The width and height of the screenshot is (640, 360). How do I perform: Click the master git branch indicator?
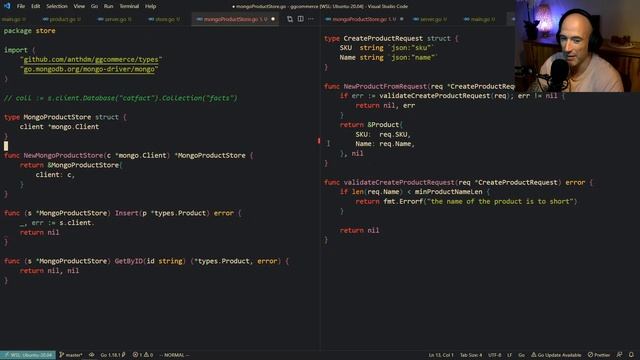click(x=71, y=355)
